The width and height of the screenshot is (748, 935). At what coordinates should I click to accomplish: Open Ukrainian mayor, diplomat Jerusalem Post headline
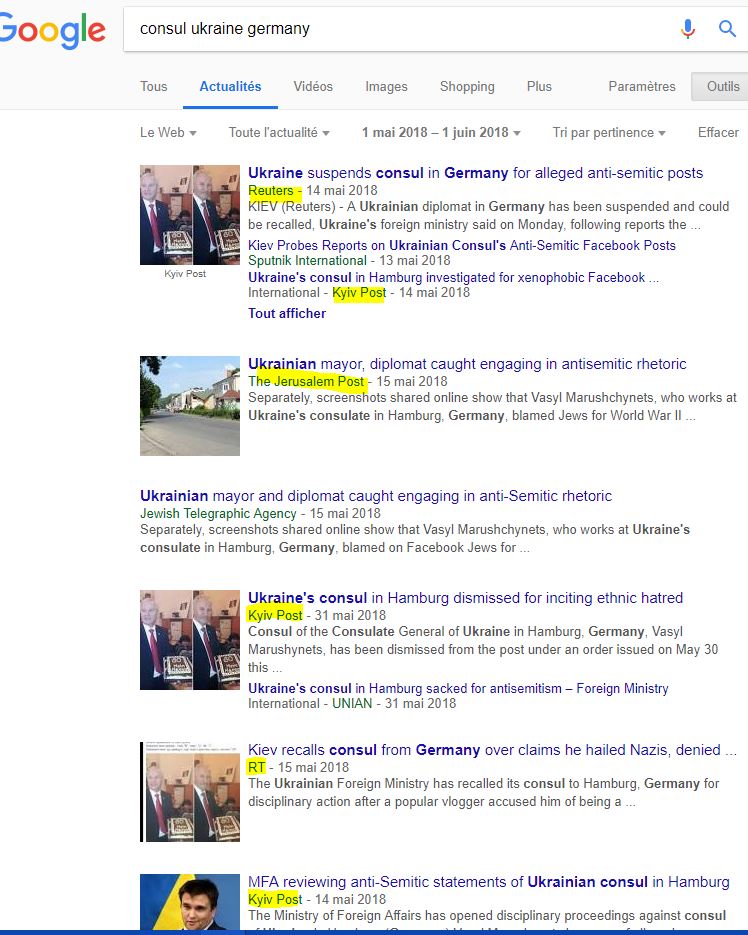[467, 364]
